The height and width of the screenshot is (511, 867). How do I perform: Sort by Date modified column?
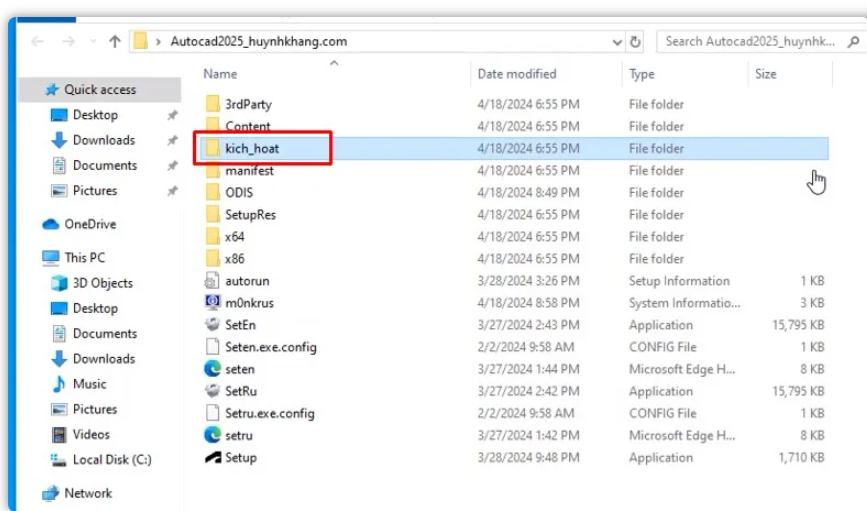518,74
